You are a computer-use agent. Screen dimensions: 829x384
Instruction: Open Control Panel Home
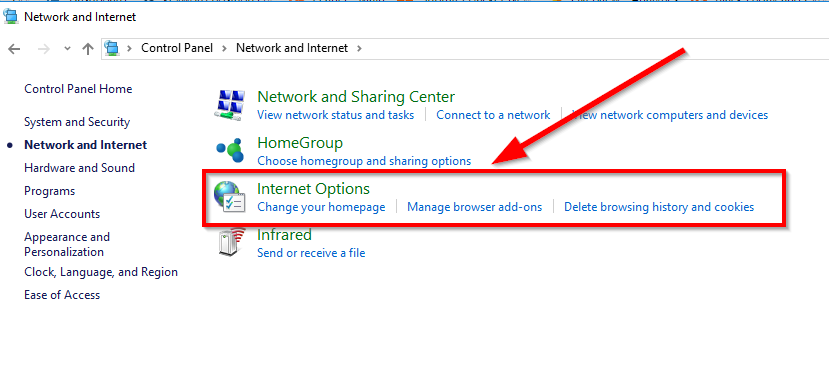(x=78, y=89)
